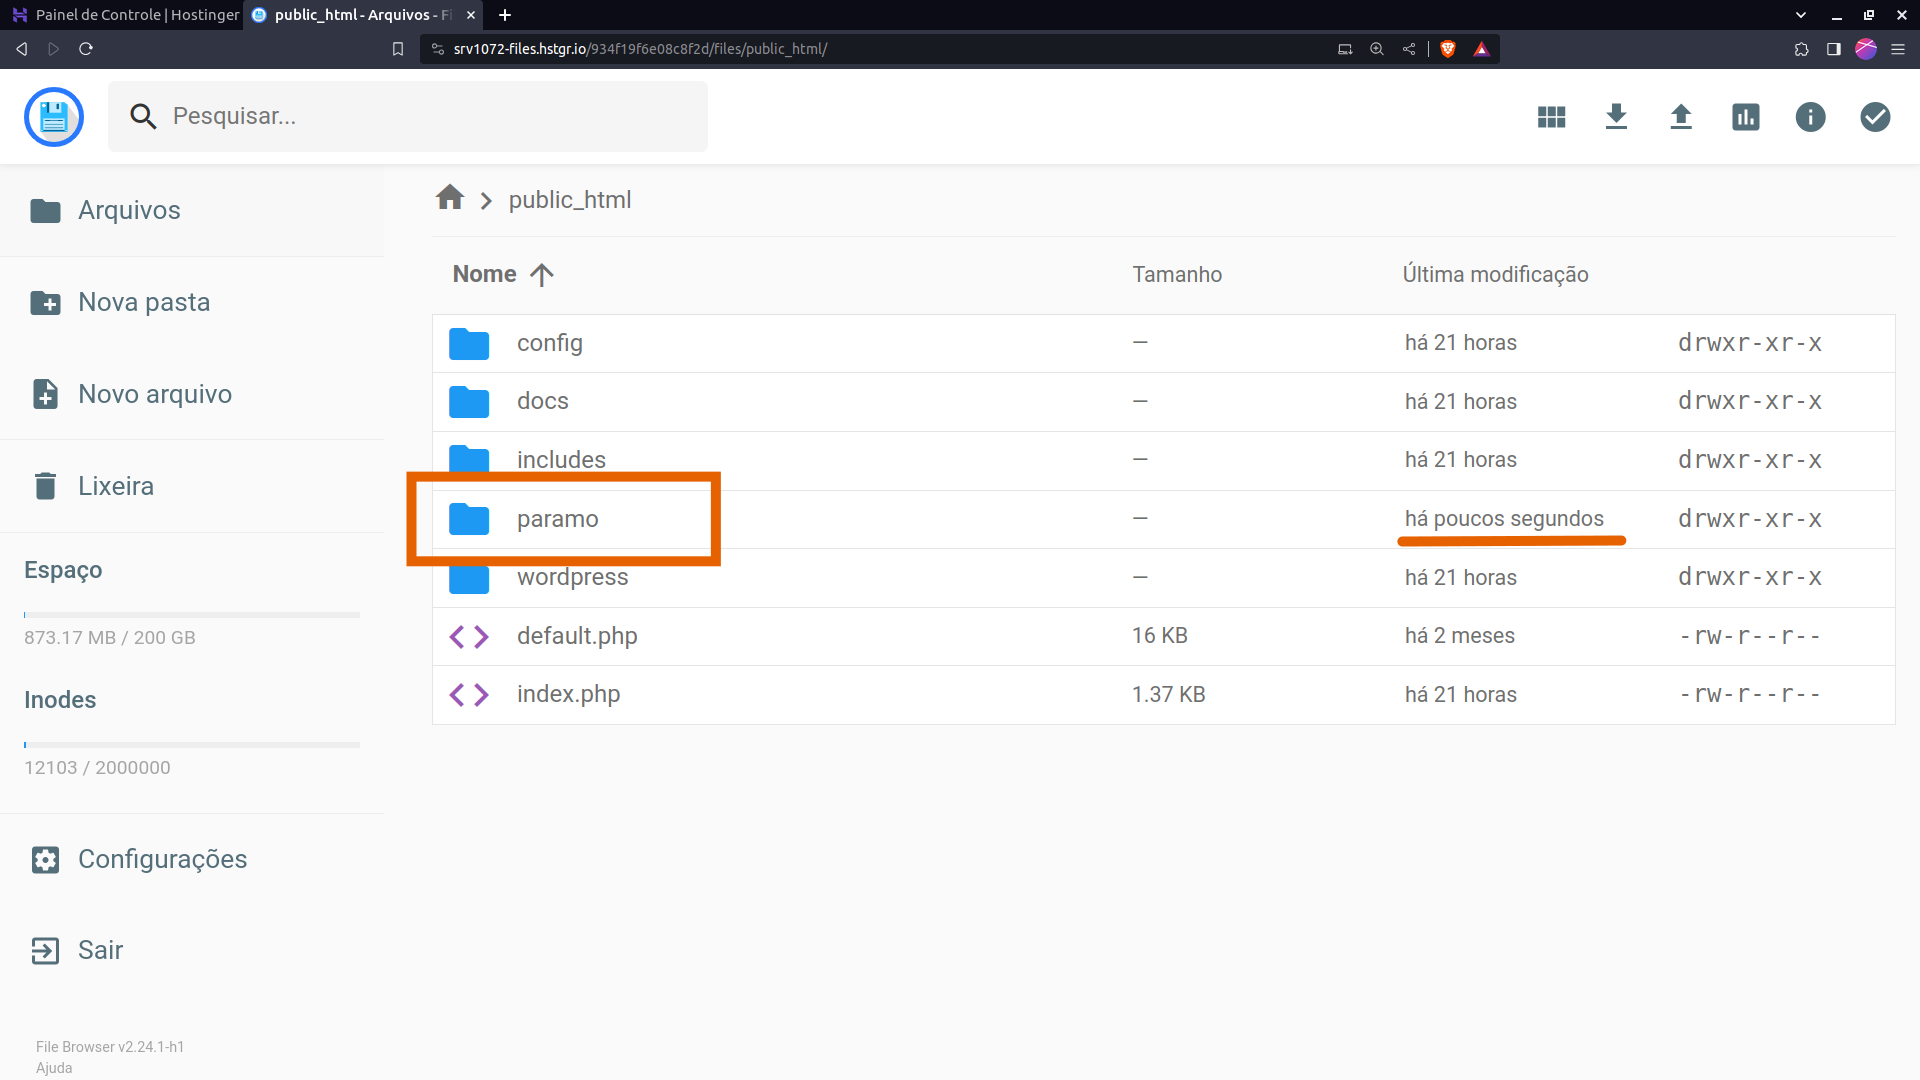Open a new browser tab
Image resolution: width=1920 pixels, height=1080 pixels.
click(505, 15)
